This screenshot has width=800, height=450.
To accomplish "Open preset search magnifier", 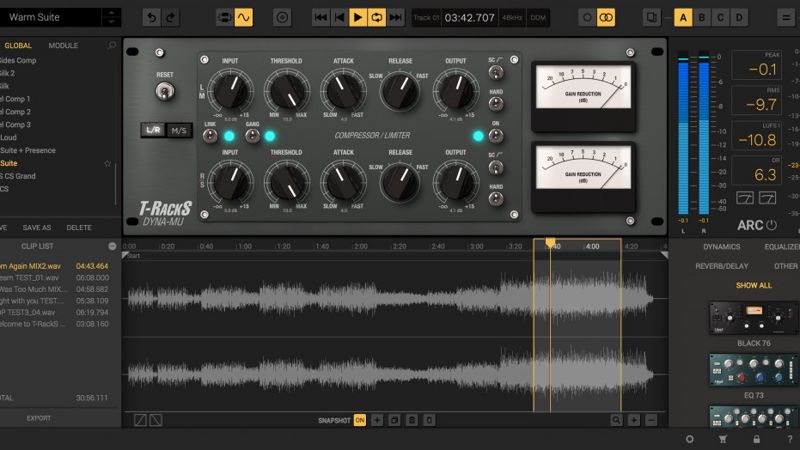I will coord(112,45).
